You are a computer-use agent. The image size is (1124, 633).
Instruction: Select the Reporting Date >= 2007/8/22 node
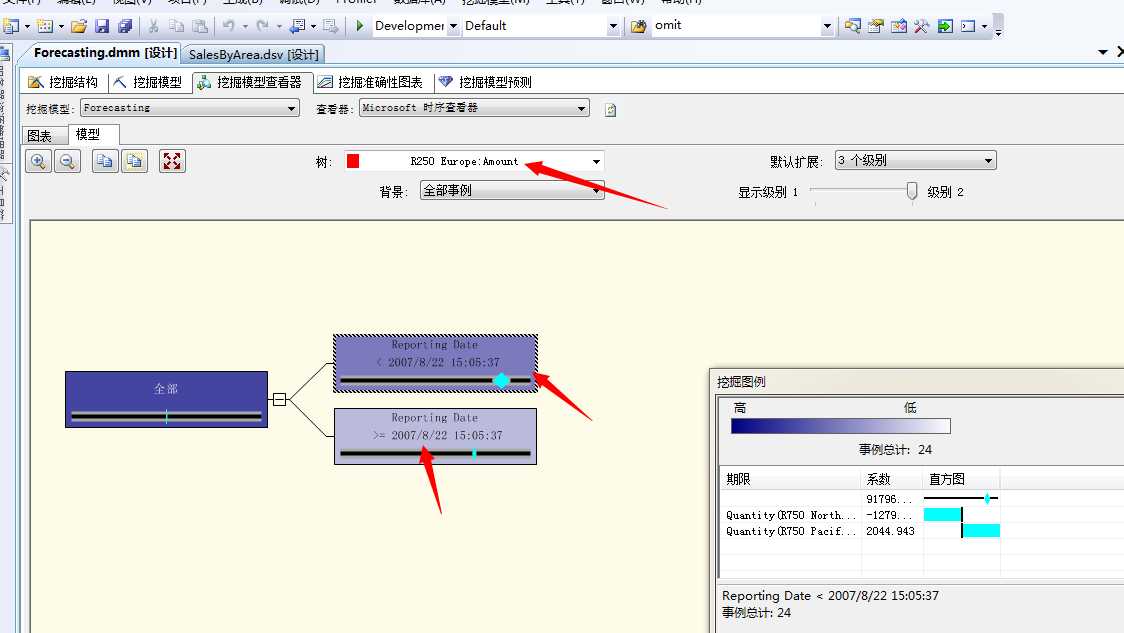coord(435,437)
